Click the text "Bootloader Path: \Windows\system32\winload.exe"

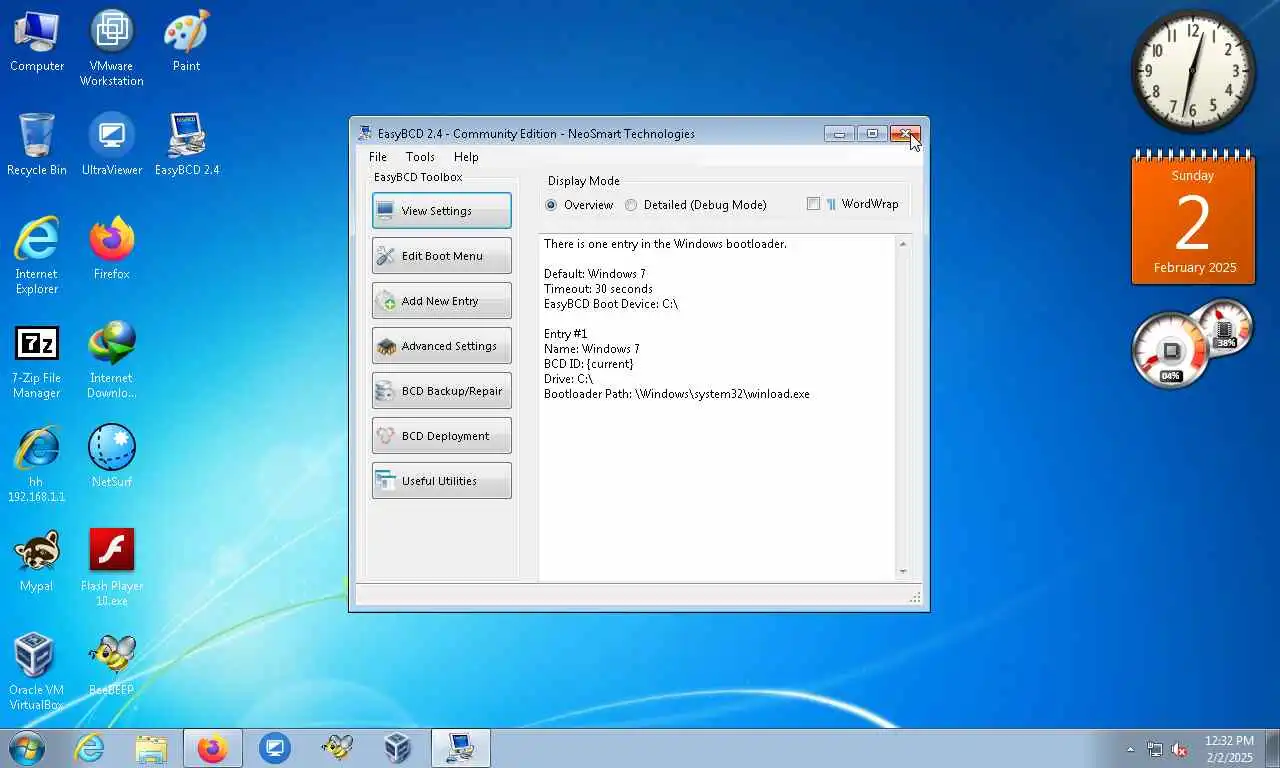(677, 394)
